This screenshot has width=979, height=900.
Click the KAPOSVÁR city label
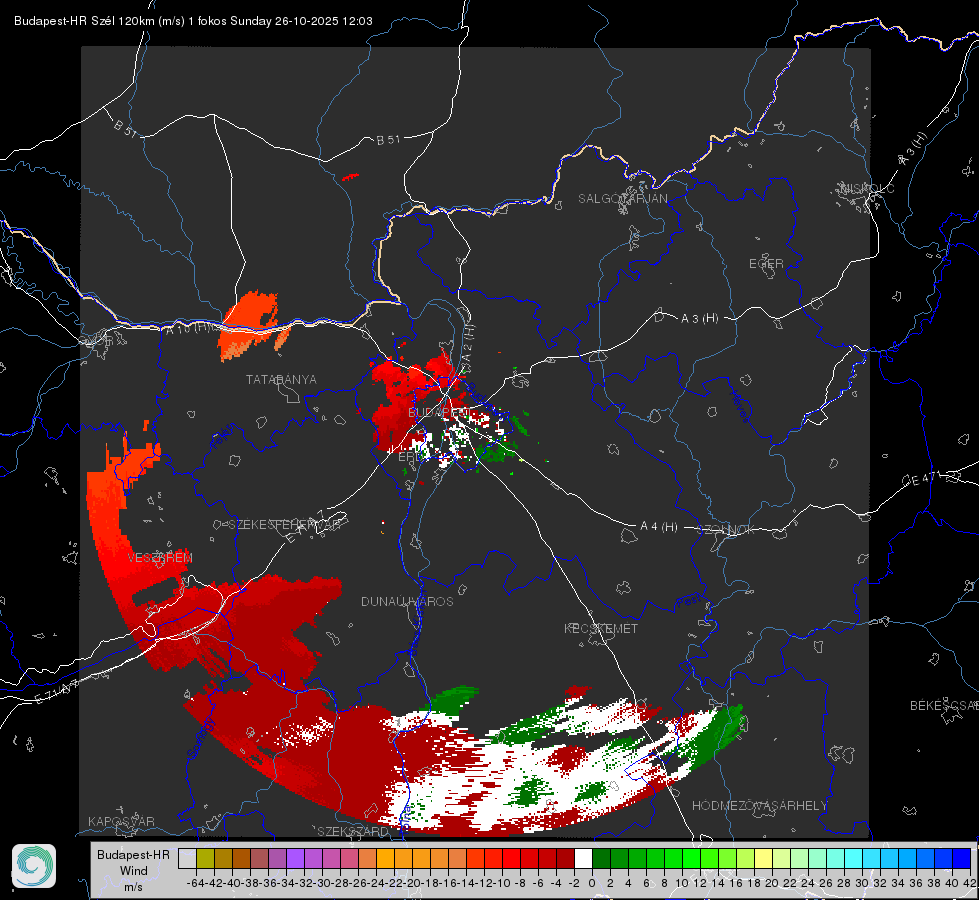point(121,821)
